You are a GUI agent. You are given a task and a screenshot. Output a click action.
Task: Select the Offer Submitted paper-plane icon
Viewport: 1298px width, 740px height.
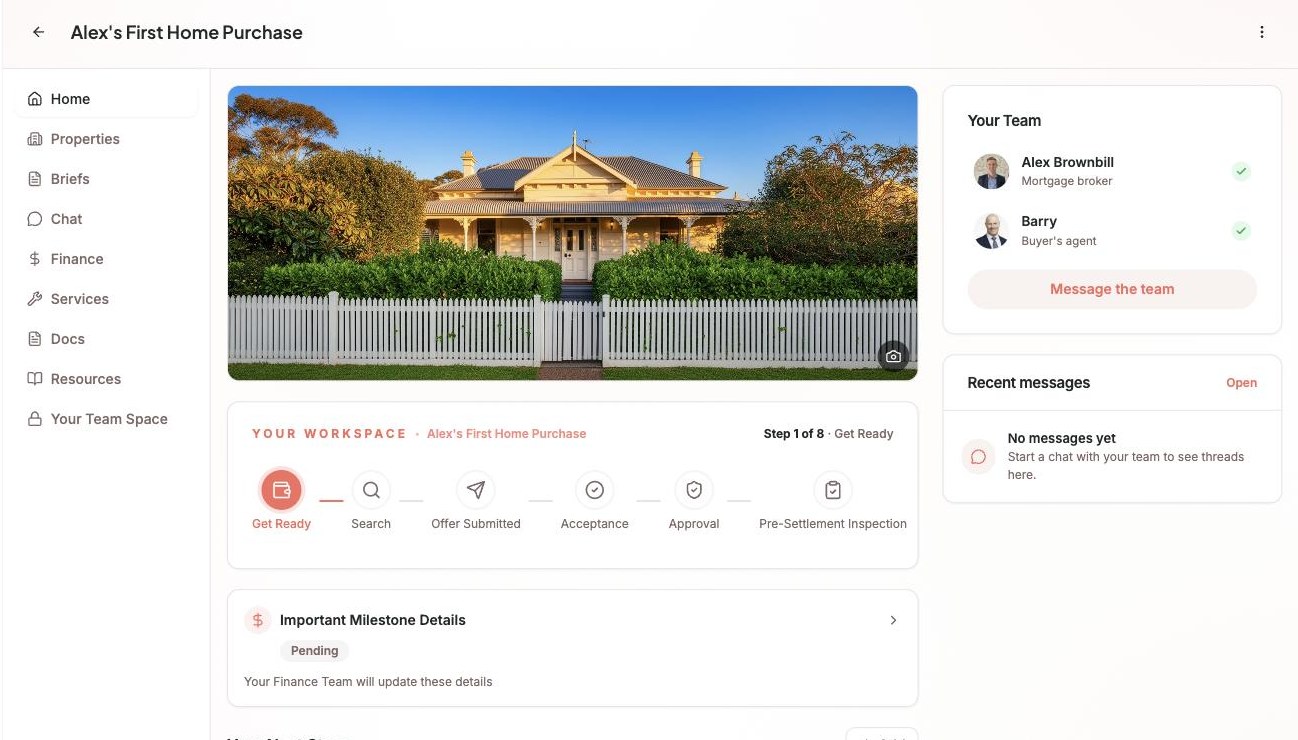click(476, 490)
